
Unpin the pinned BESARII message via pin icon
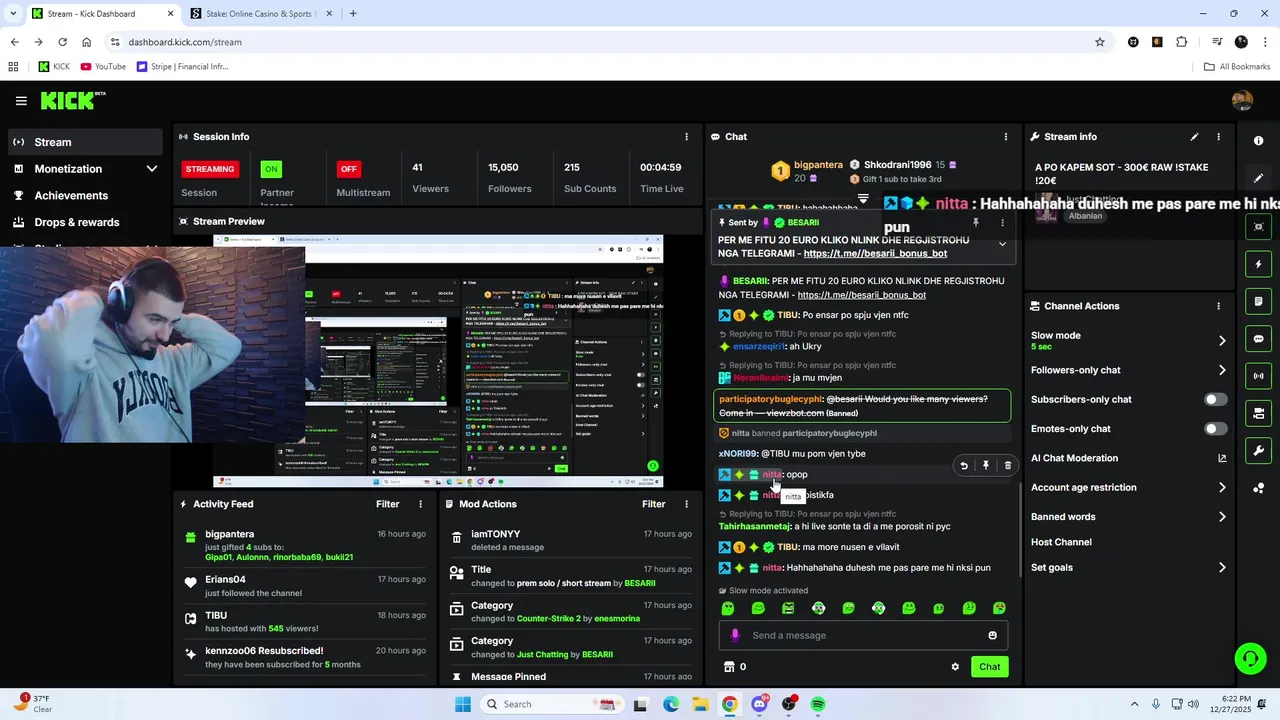pos(975,223)
